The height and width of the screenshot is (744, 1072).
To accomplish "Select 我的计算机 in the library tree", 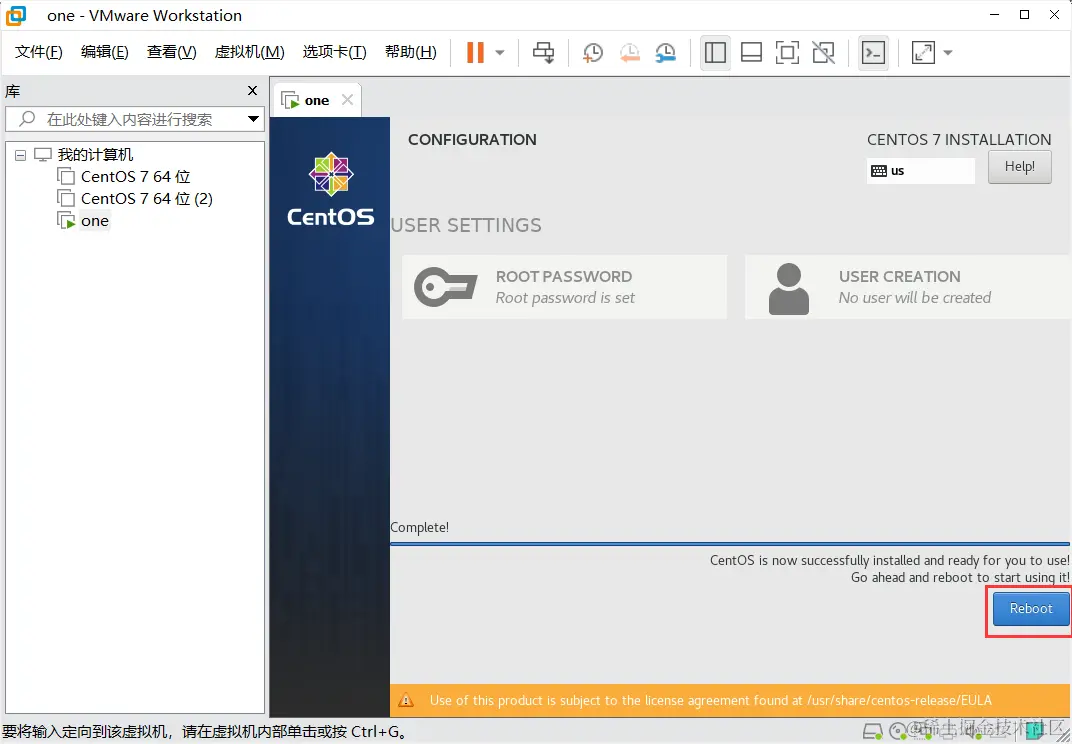I will (95, 155).
